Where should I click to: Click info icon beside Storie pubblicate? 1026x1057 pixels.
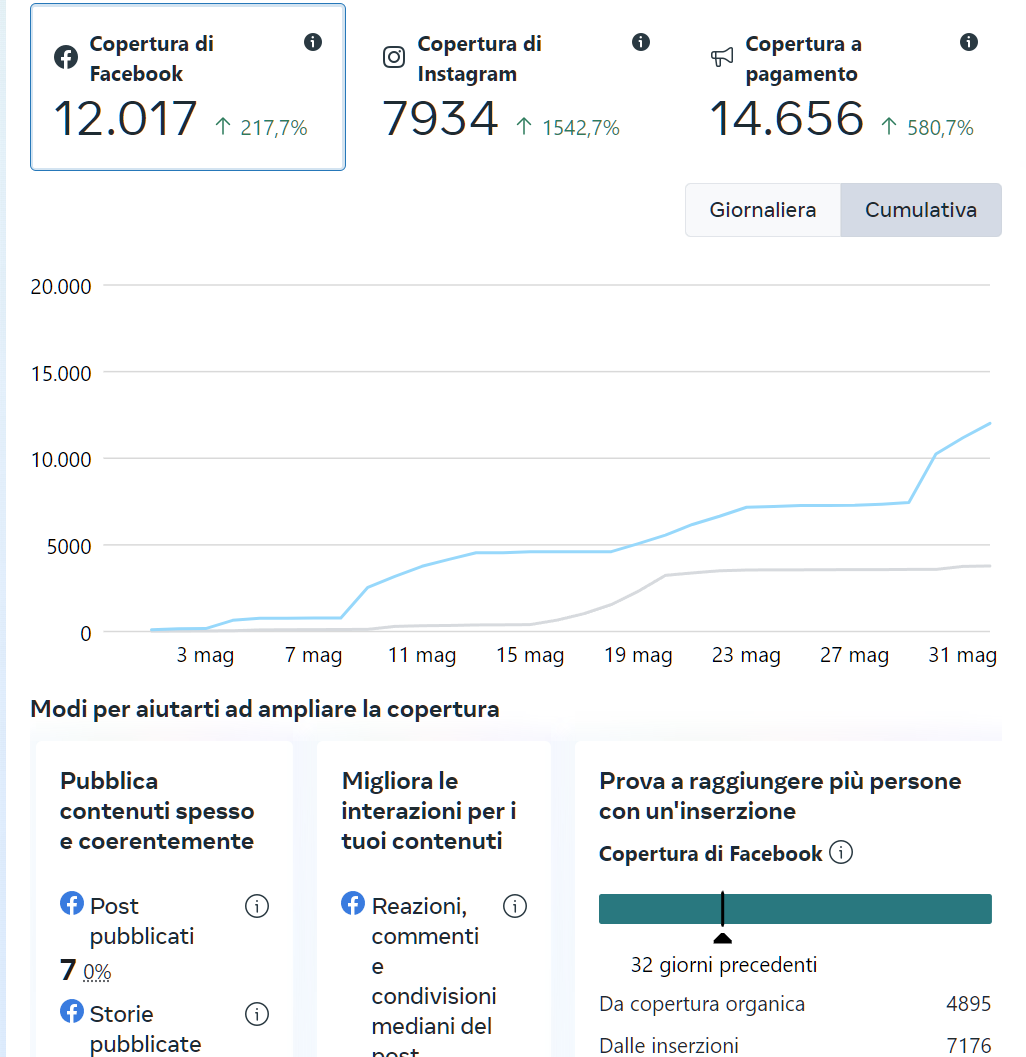tap(257, 1014)
